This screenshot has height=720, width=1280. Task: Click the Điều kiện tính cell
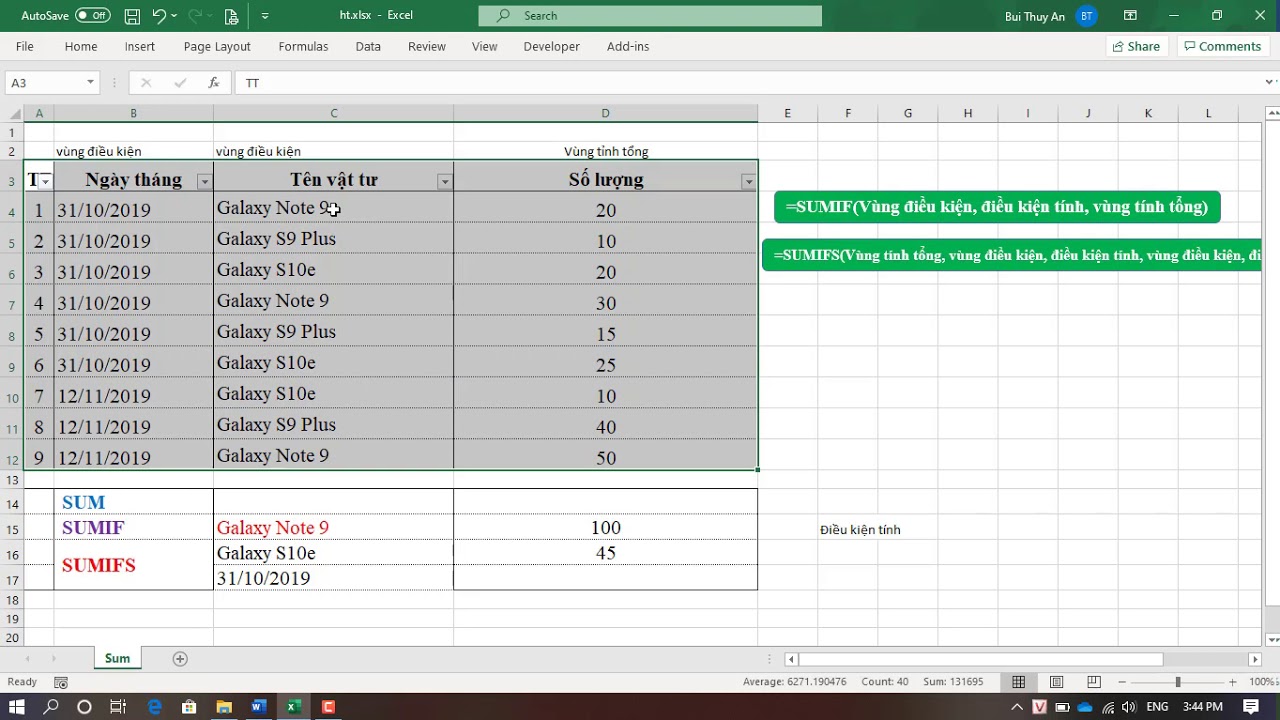860,529
